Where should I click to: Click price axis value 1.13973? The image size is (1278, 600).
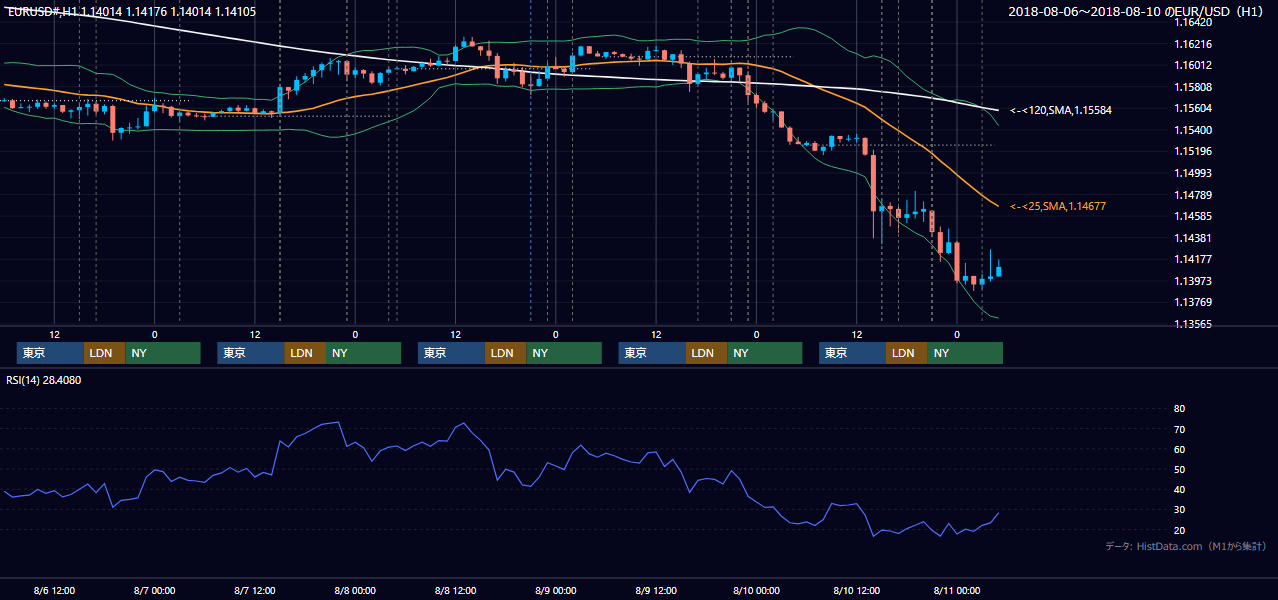click(x=1193, y=281)
